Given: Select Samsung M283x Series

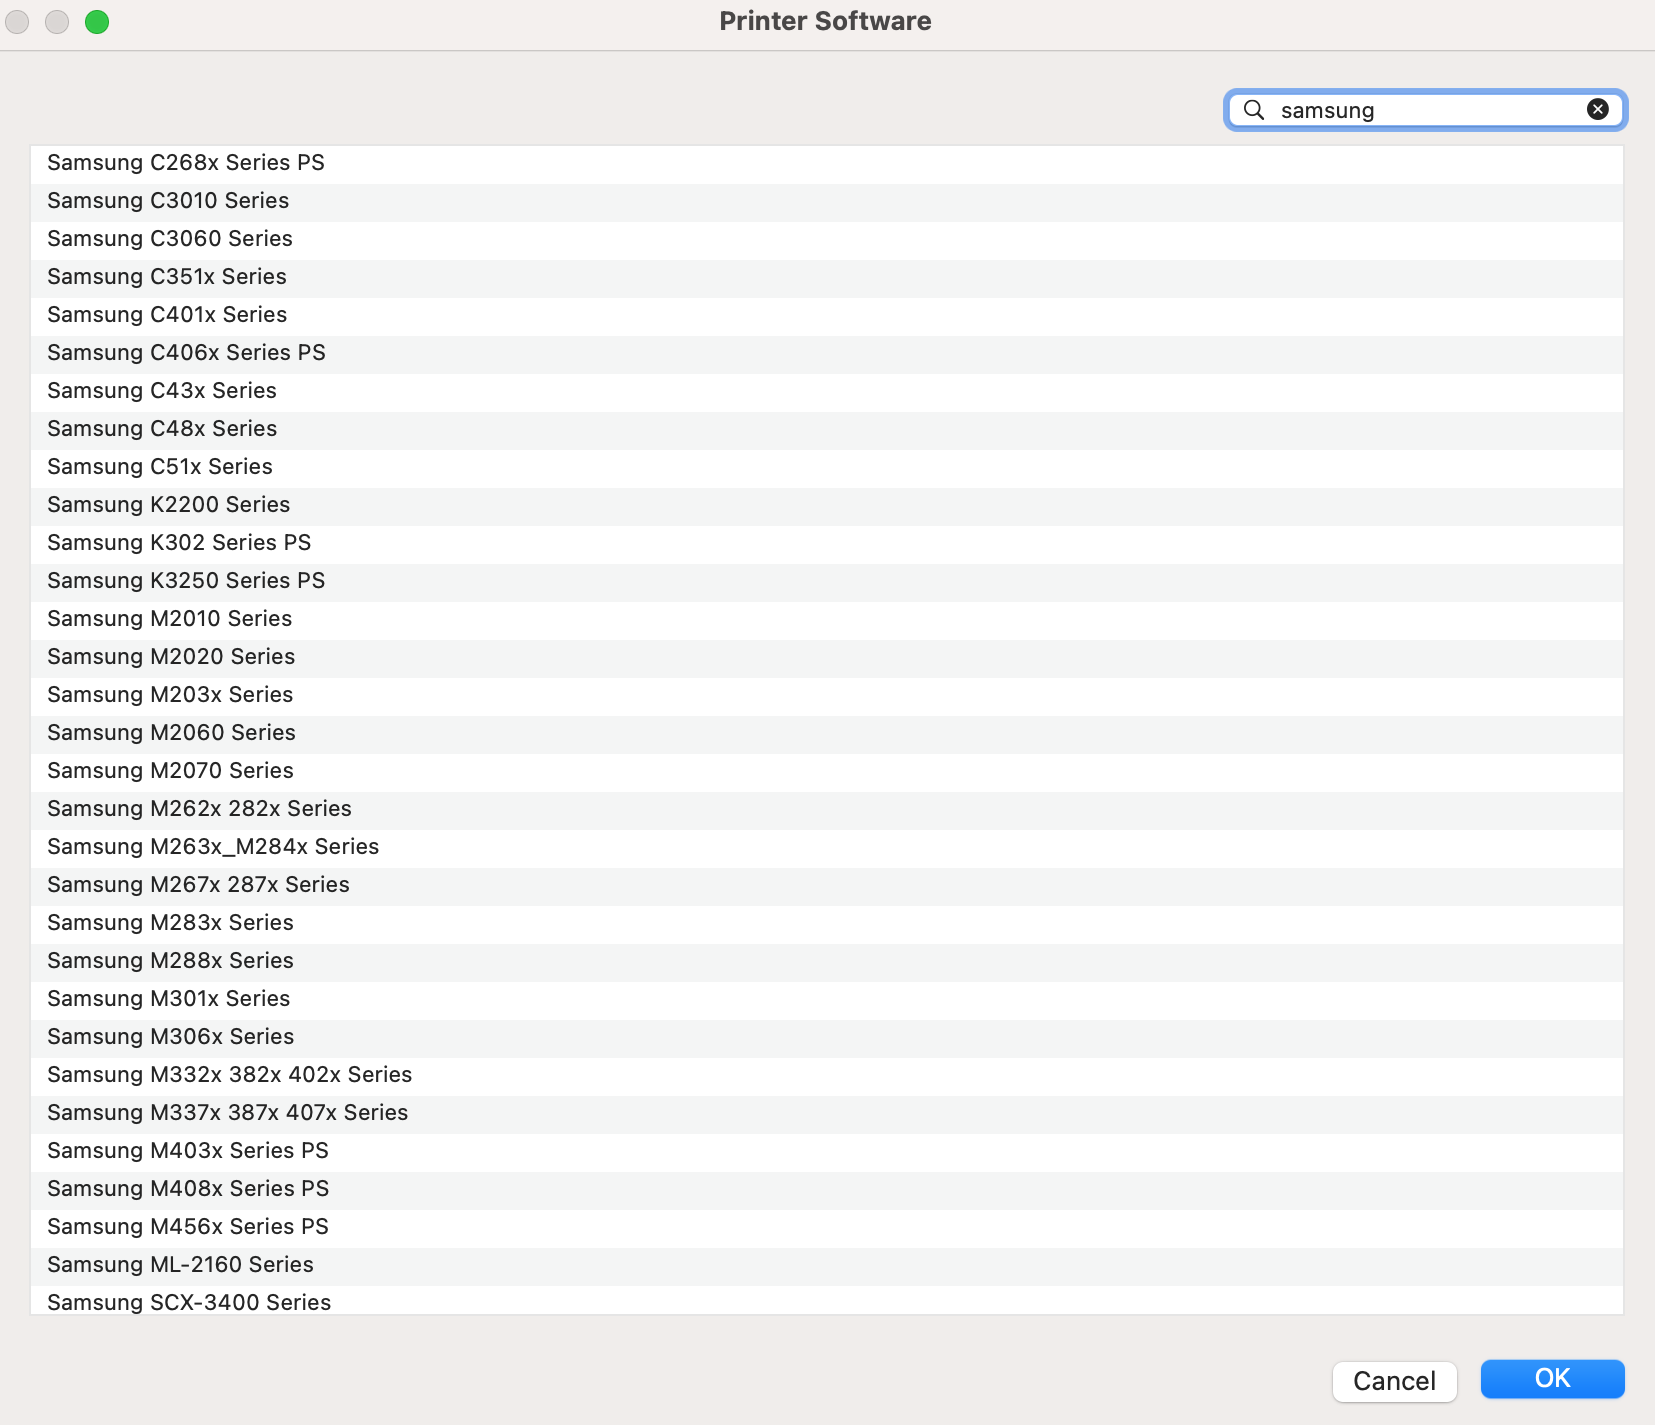Looking at the screenshot, I should 827,923.
